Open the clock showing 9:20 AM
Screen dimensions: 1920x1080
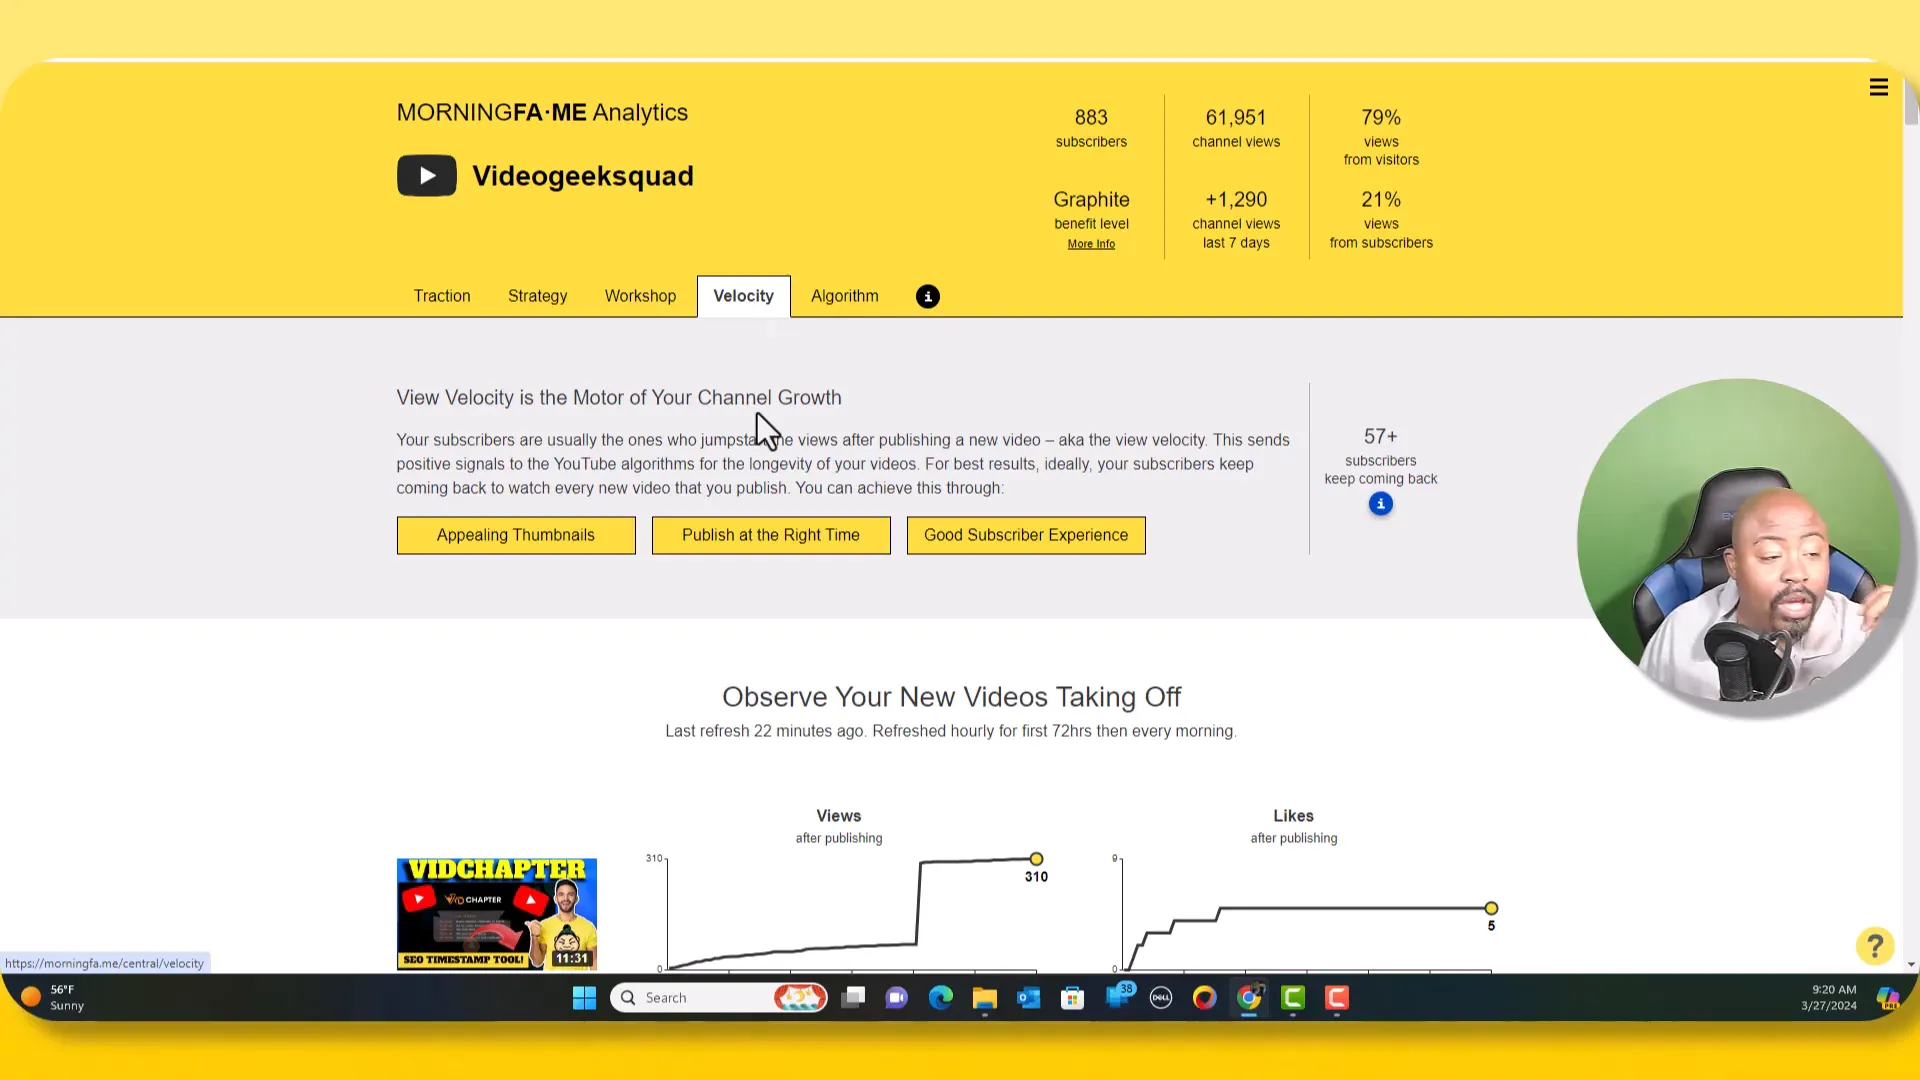point(1829,998)
